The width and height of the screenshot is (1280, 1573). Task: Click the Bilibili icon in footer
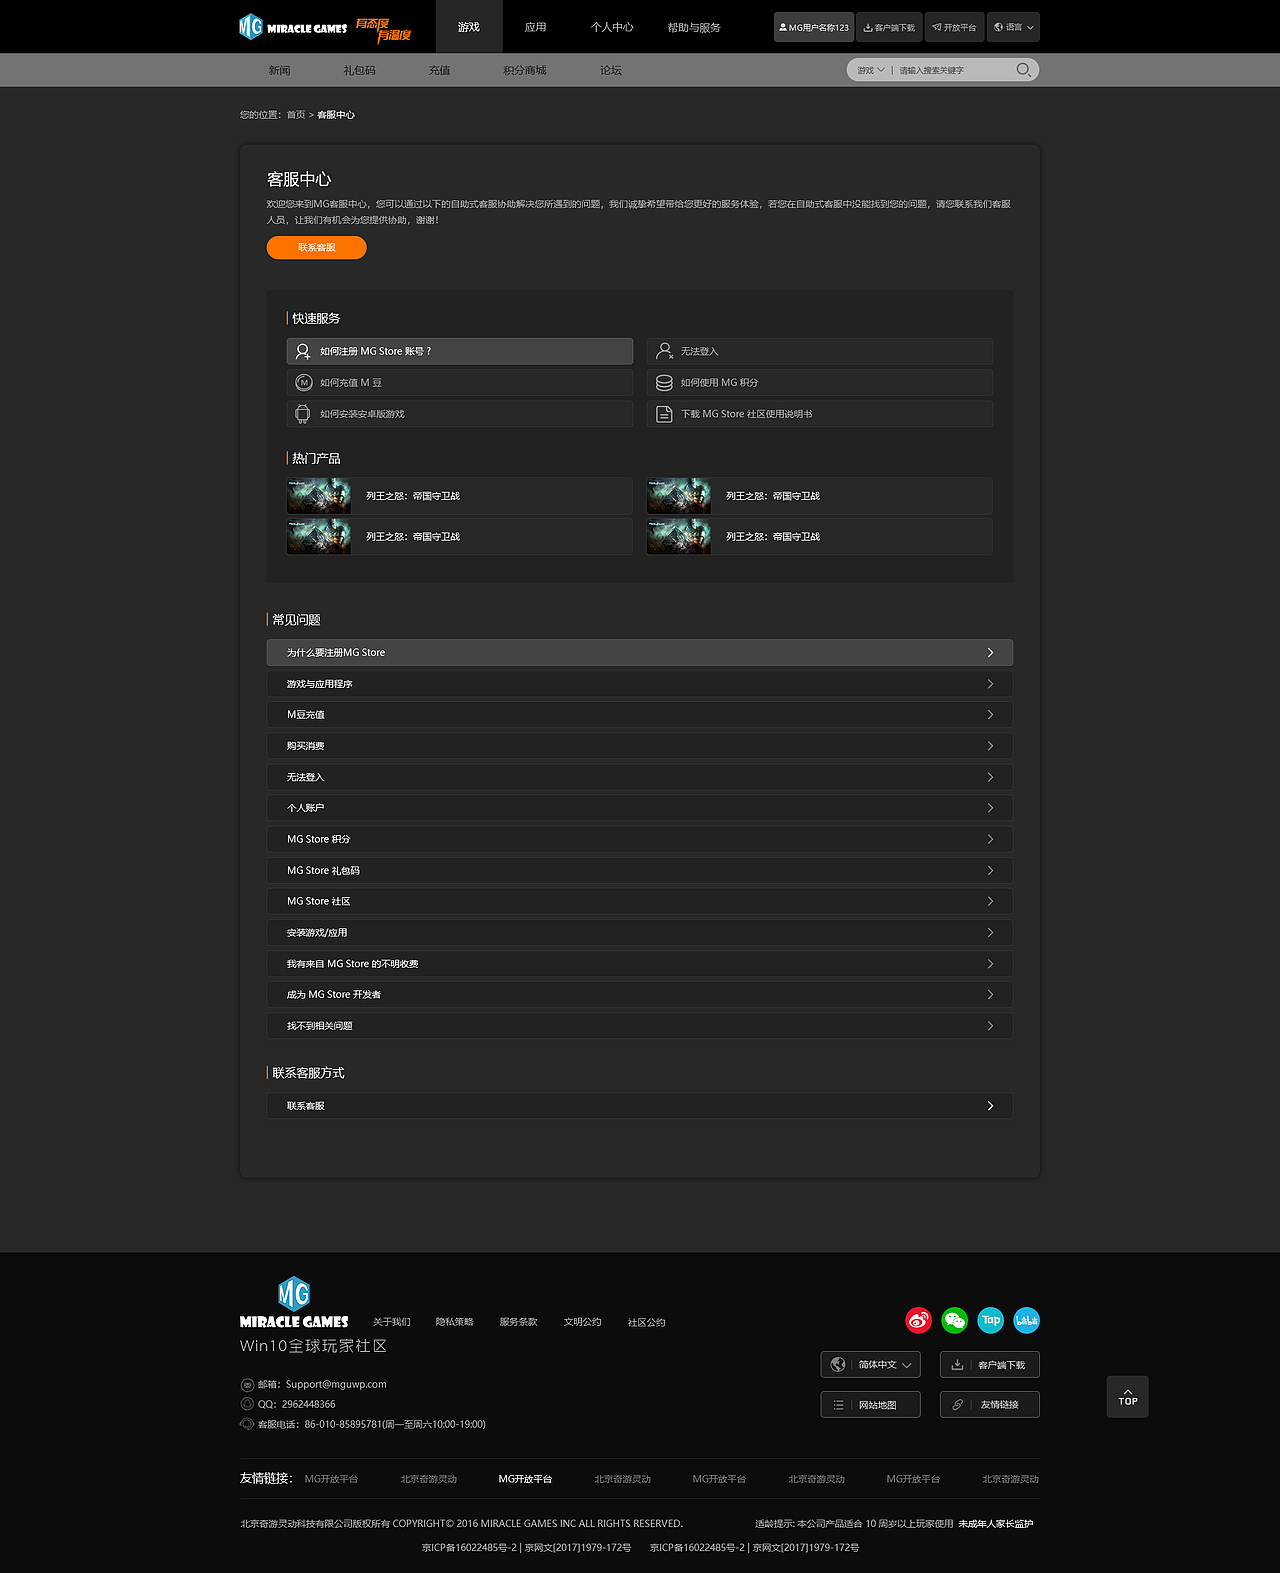tap(1026, 1320)
